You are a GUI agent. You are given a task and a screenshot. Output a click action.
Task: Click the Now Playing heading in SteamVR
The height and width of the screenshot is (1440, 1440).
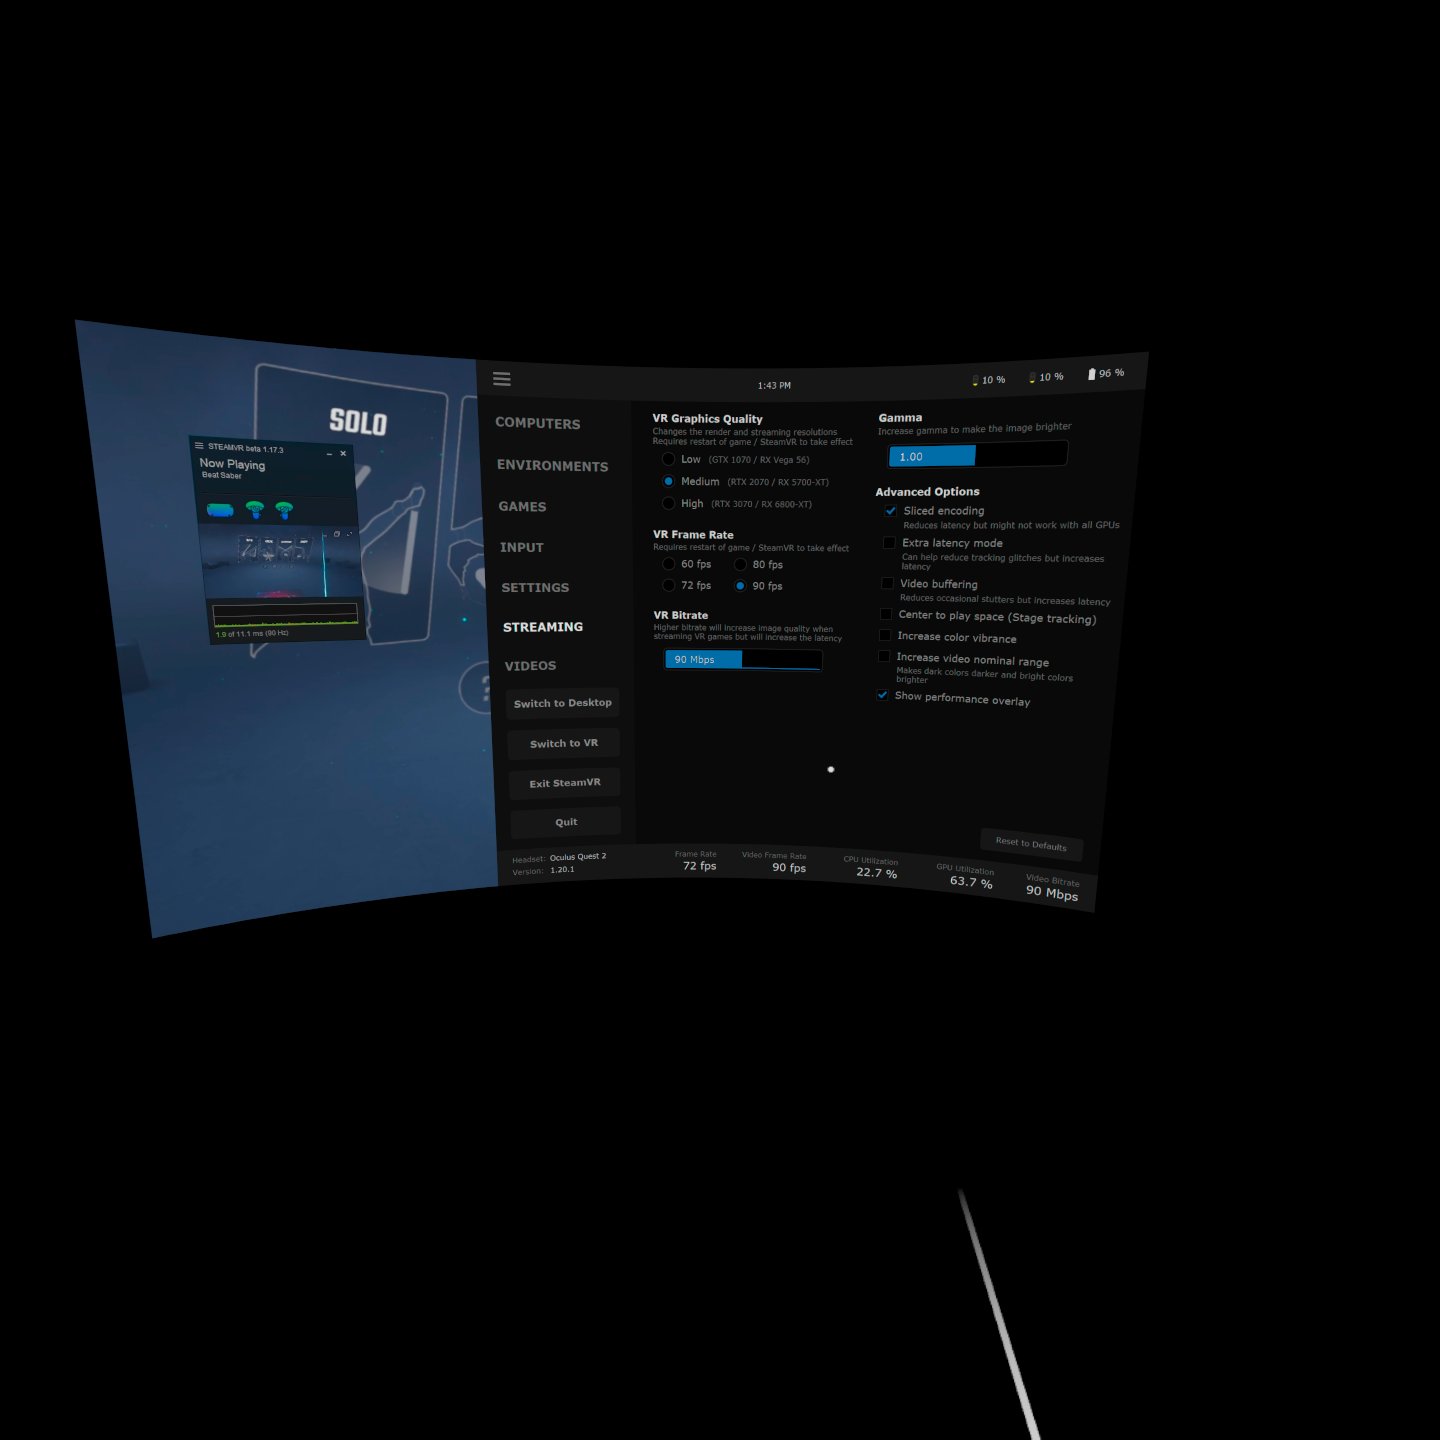232,464
